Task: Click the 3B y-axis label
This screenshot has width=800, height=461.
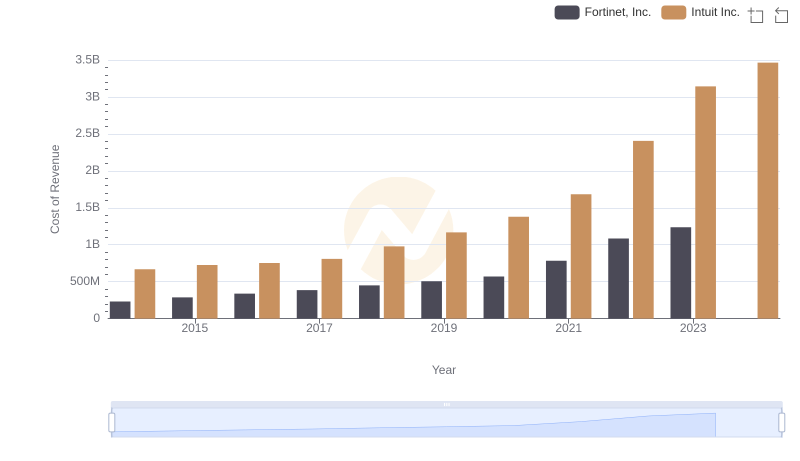Action: tap(92, 97)
